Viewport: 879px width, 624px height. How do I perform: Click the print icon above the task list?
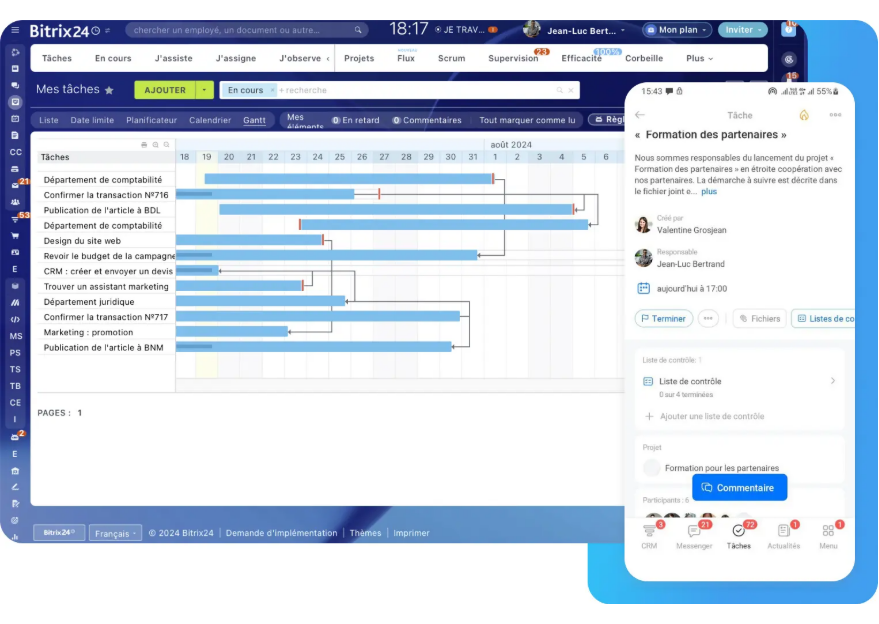[x=144, y=144]
